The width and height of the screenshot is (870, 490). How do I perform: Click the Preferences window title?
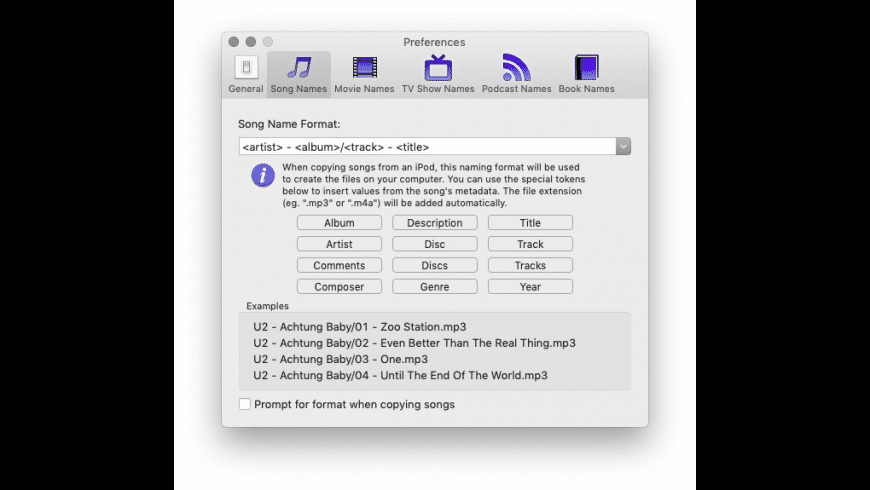pyautogui.click(x=434, y=42)
